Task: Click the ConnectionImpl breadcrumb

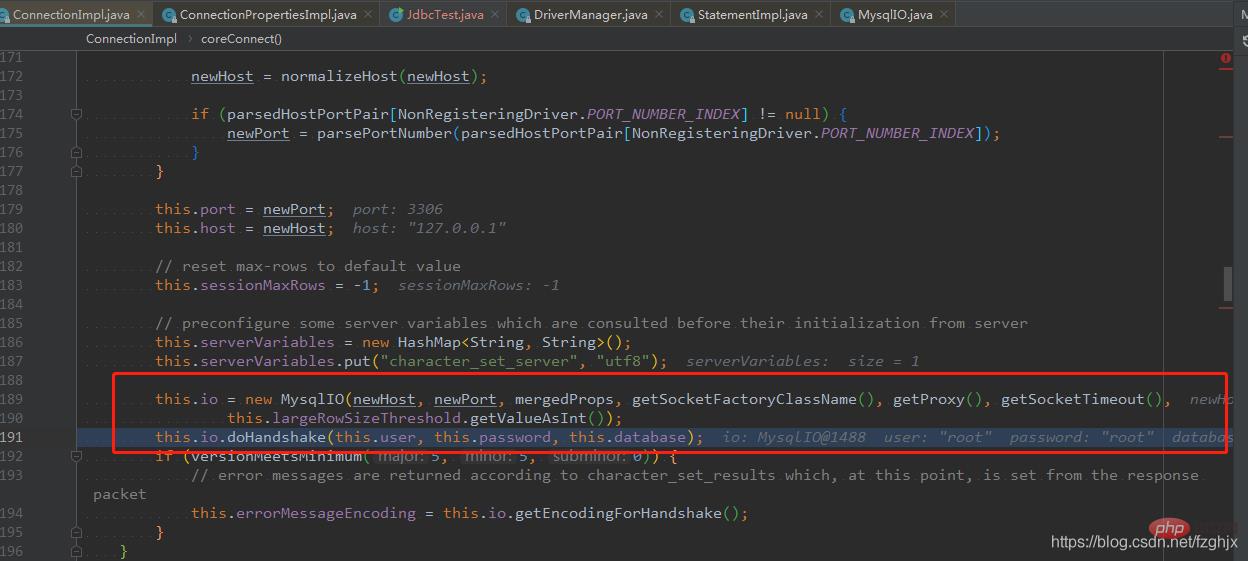Action: coord(131,39)
